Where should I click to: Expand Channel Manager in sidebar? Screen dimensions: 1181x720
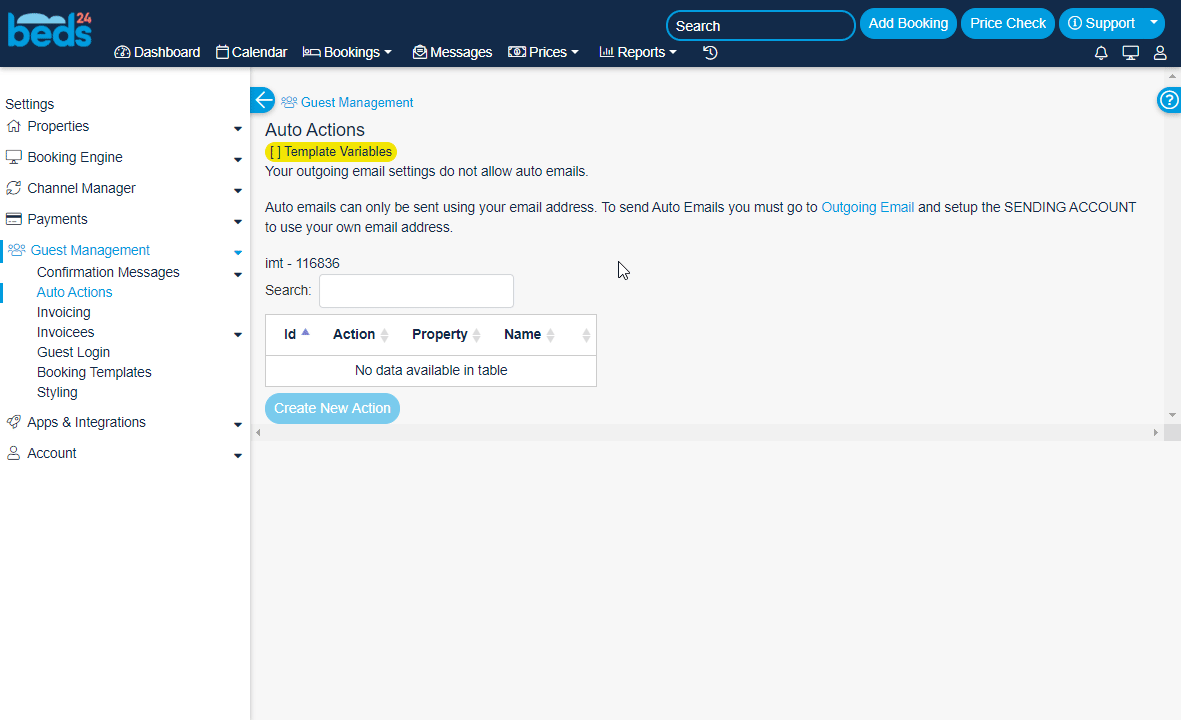click(x=238, y=191)
